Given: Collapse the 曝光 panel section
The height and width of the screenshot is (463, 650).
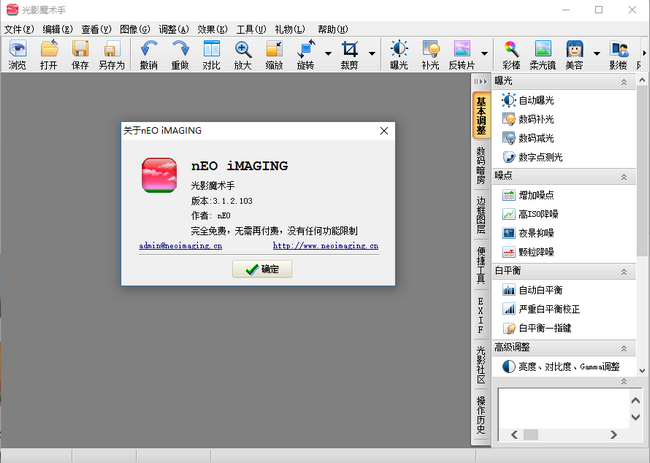Looking at the screenshot, I should pyautogui.click(x=624, y=82).
